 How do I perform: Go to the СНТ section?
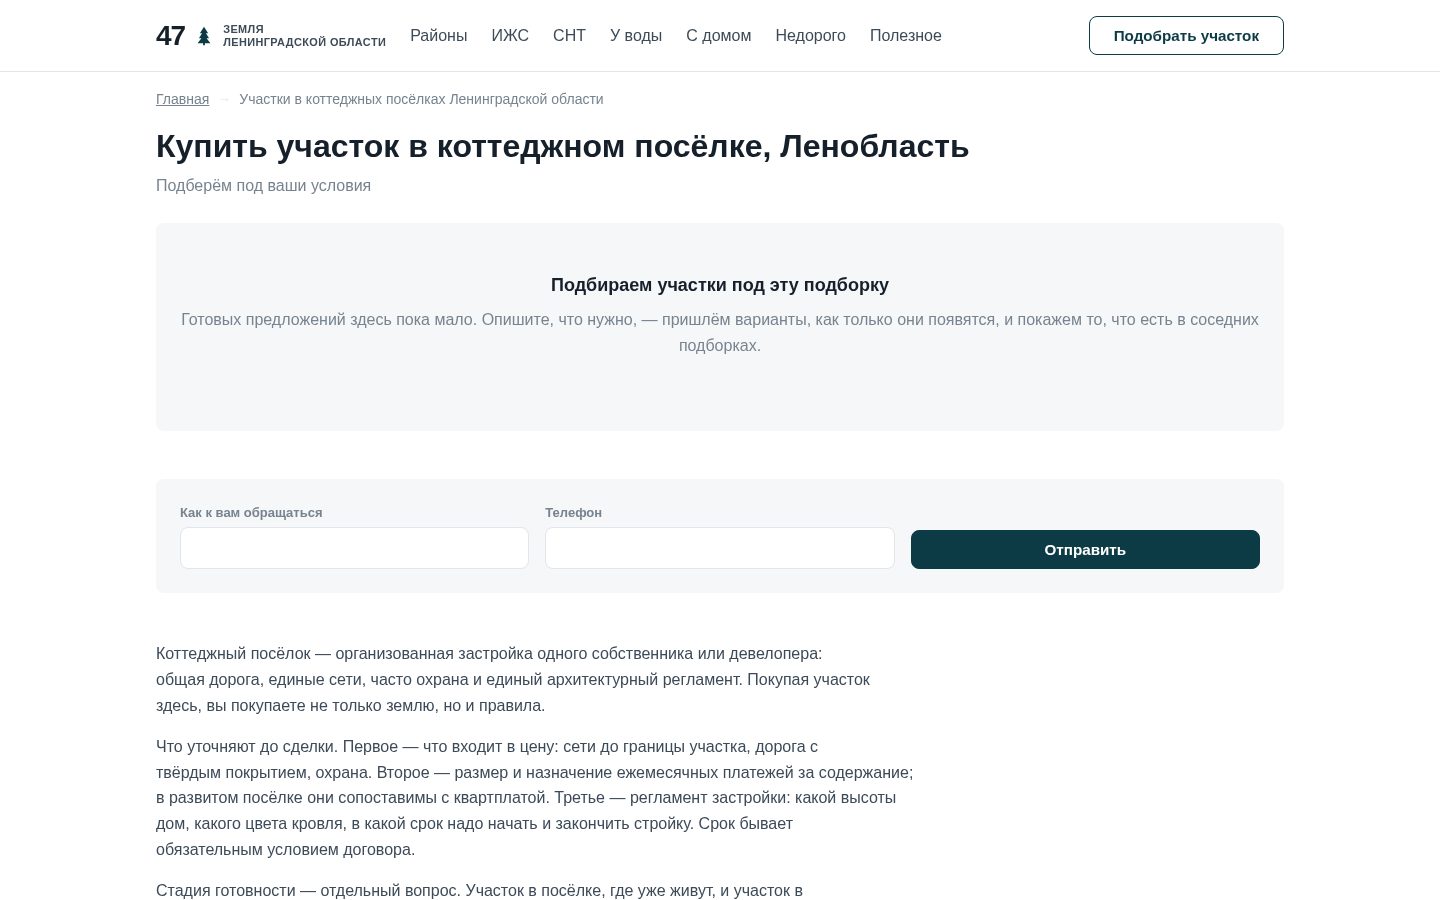pyautogui.click(x=569, y=36)
